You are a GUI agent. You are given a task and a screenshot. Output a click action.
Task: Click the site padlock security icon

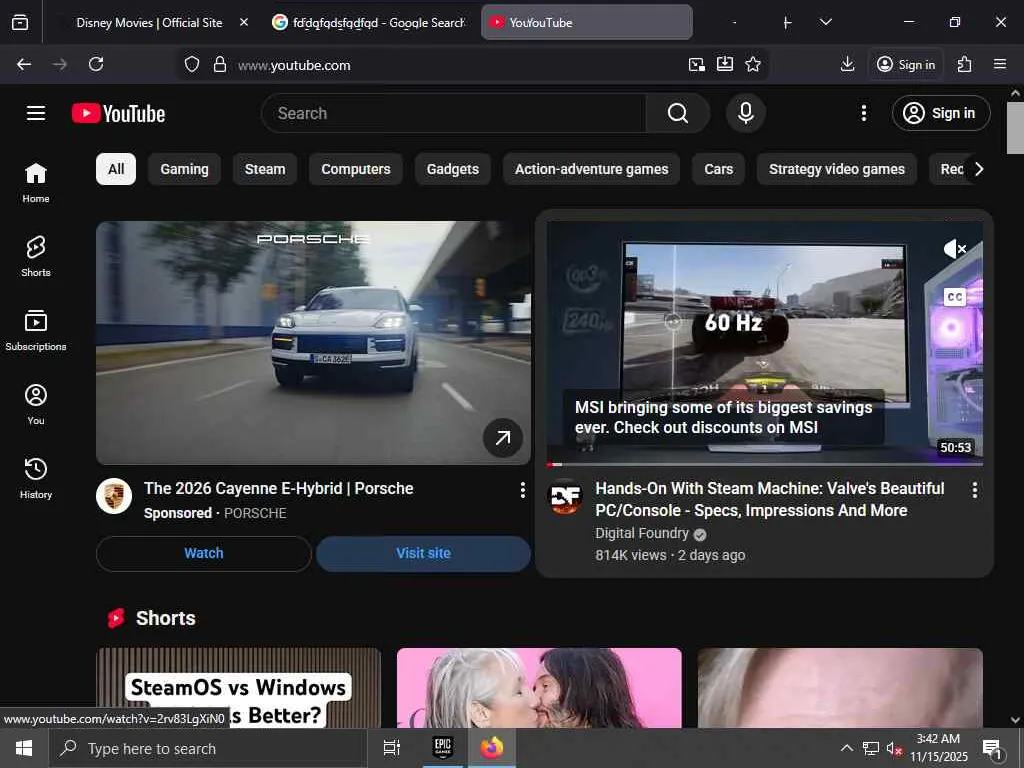point(220,64)
